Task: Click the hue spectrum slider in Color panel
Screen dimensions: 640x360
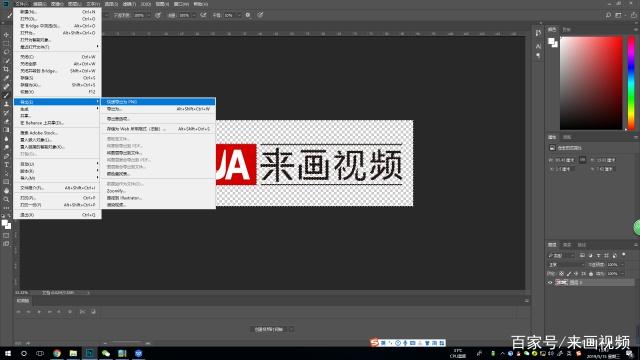Action: point(631,83)
